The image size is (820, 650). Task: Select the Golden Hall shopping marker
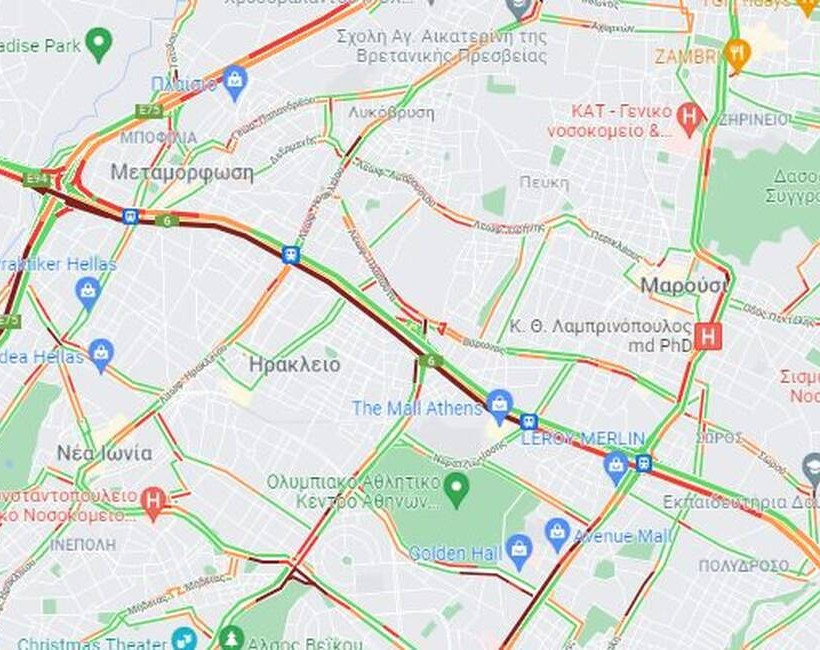click(518, 551)
